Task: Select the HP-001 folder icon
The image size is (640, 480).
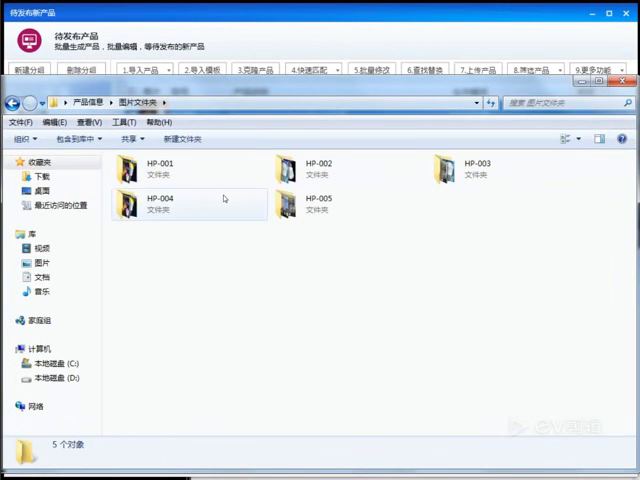Action: click(127, 169)
